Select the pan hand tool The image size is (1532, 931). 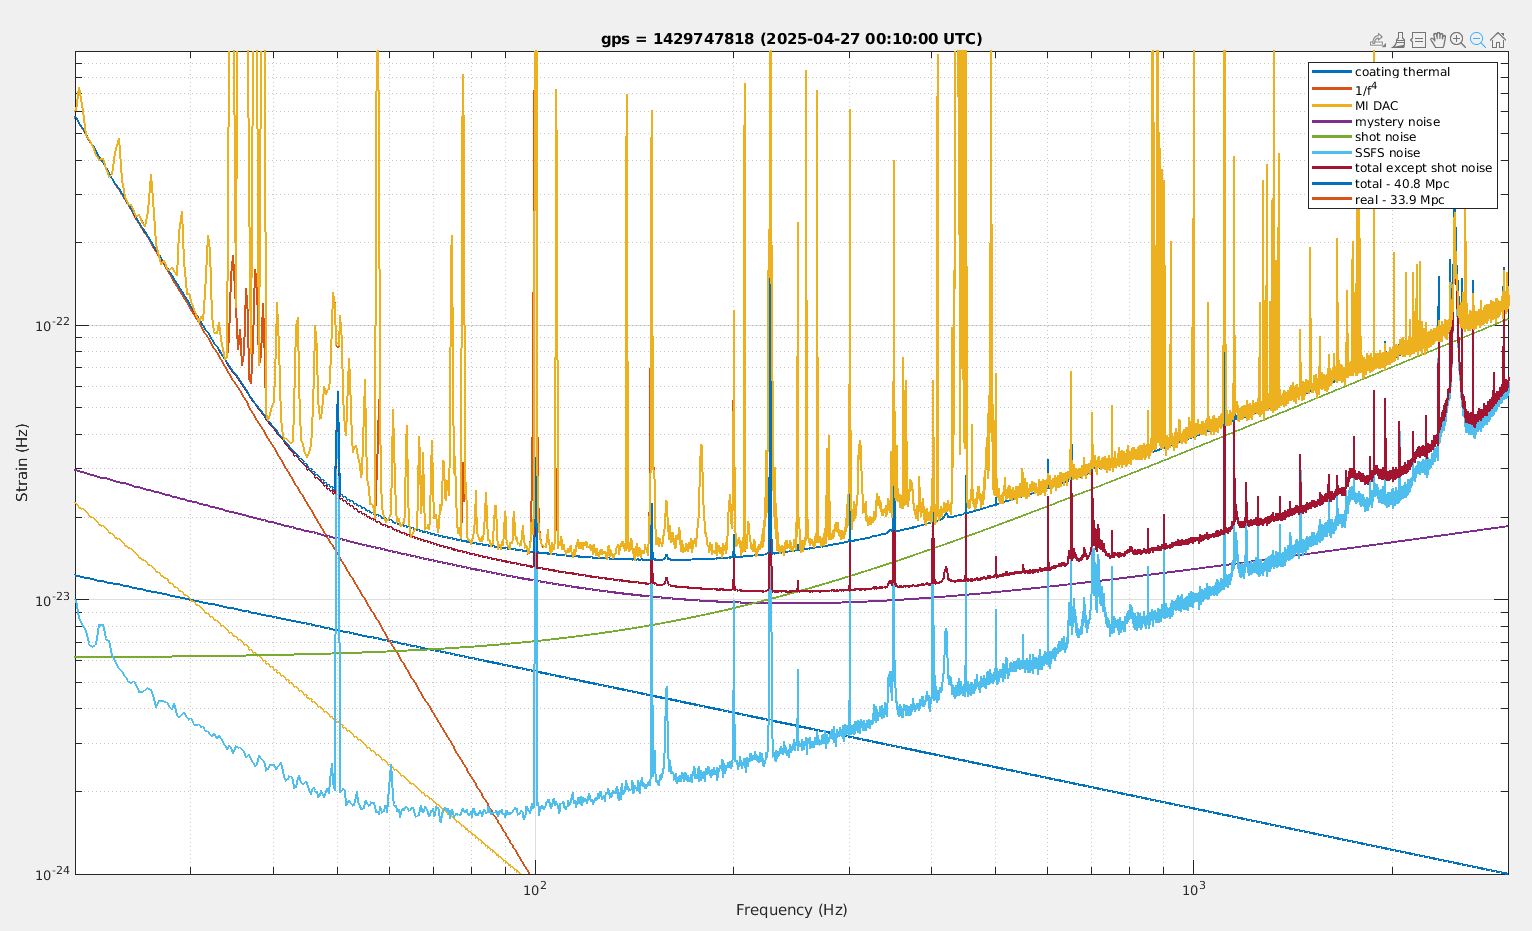(1438, 40)
